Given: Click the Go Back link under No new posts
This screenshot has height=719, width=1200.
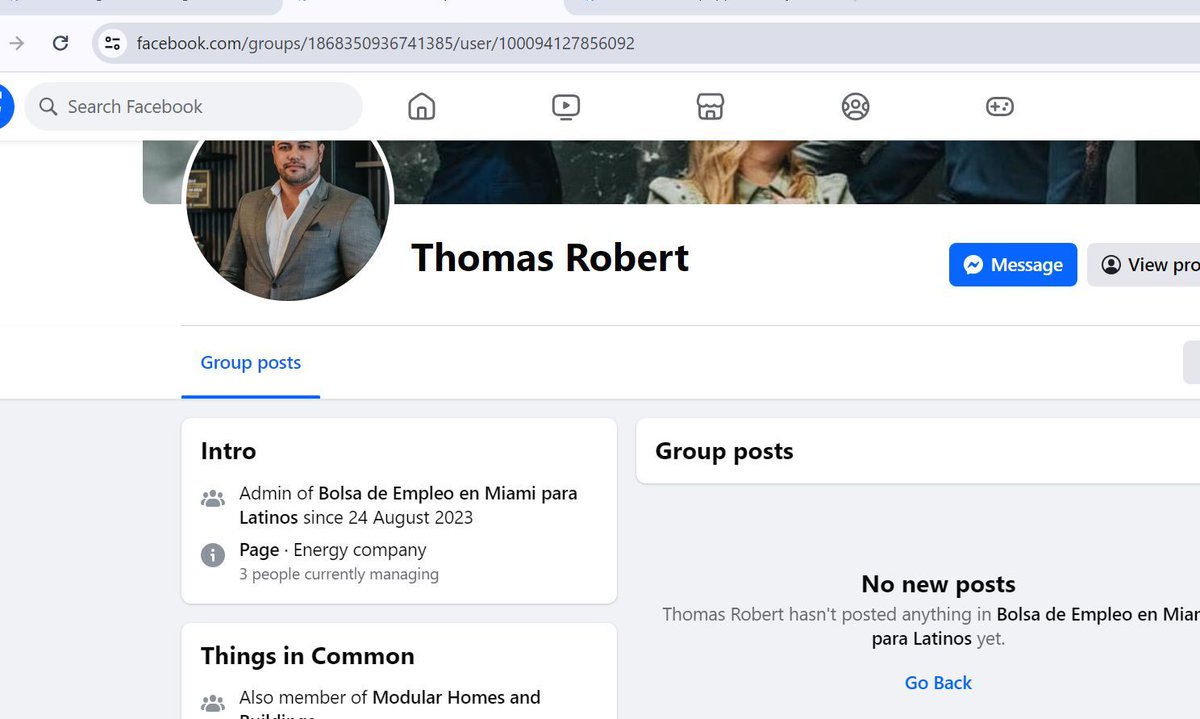Looking at the screenshot, I should (x=937, y=682).
